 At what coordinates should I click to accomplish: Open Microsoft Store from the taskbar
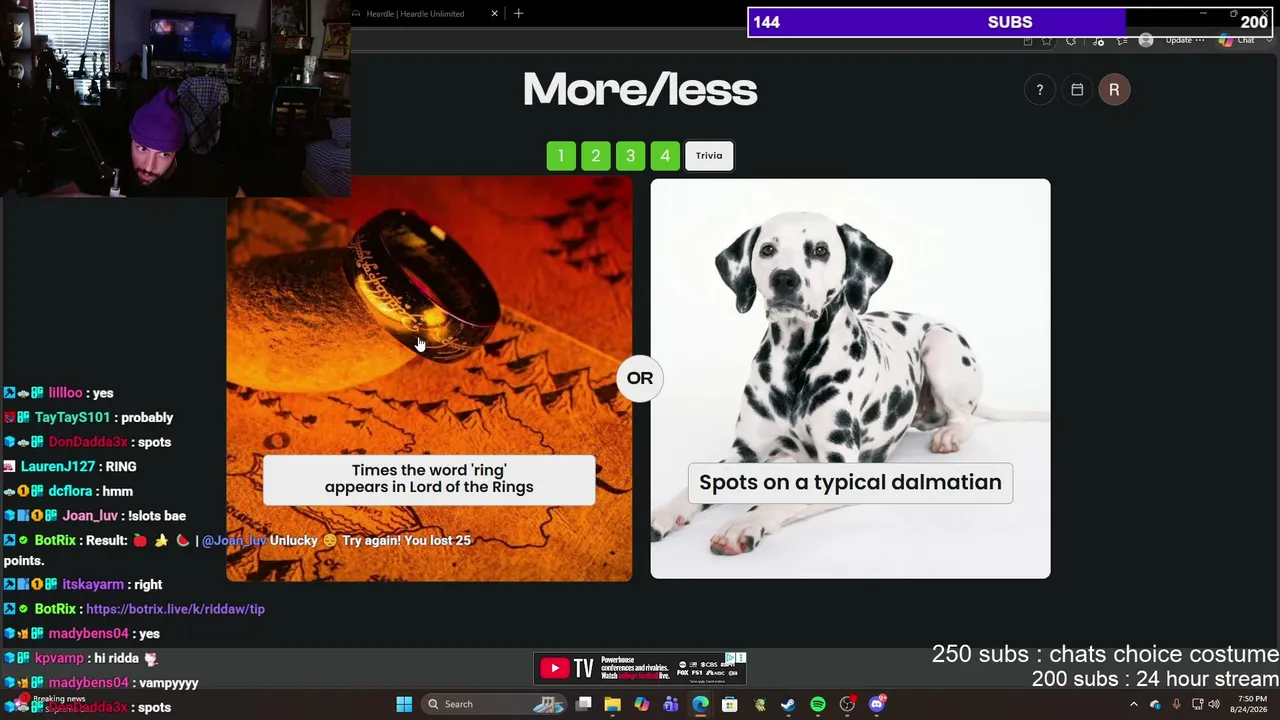coord(730,704)
